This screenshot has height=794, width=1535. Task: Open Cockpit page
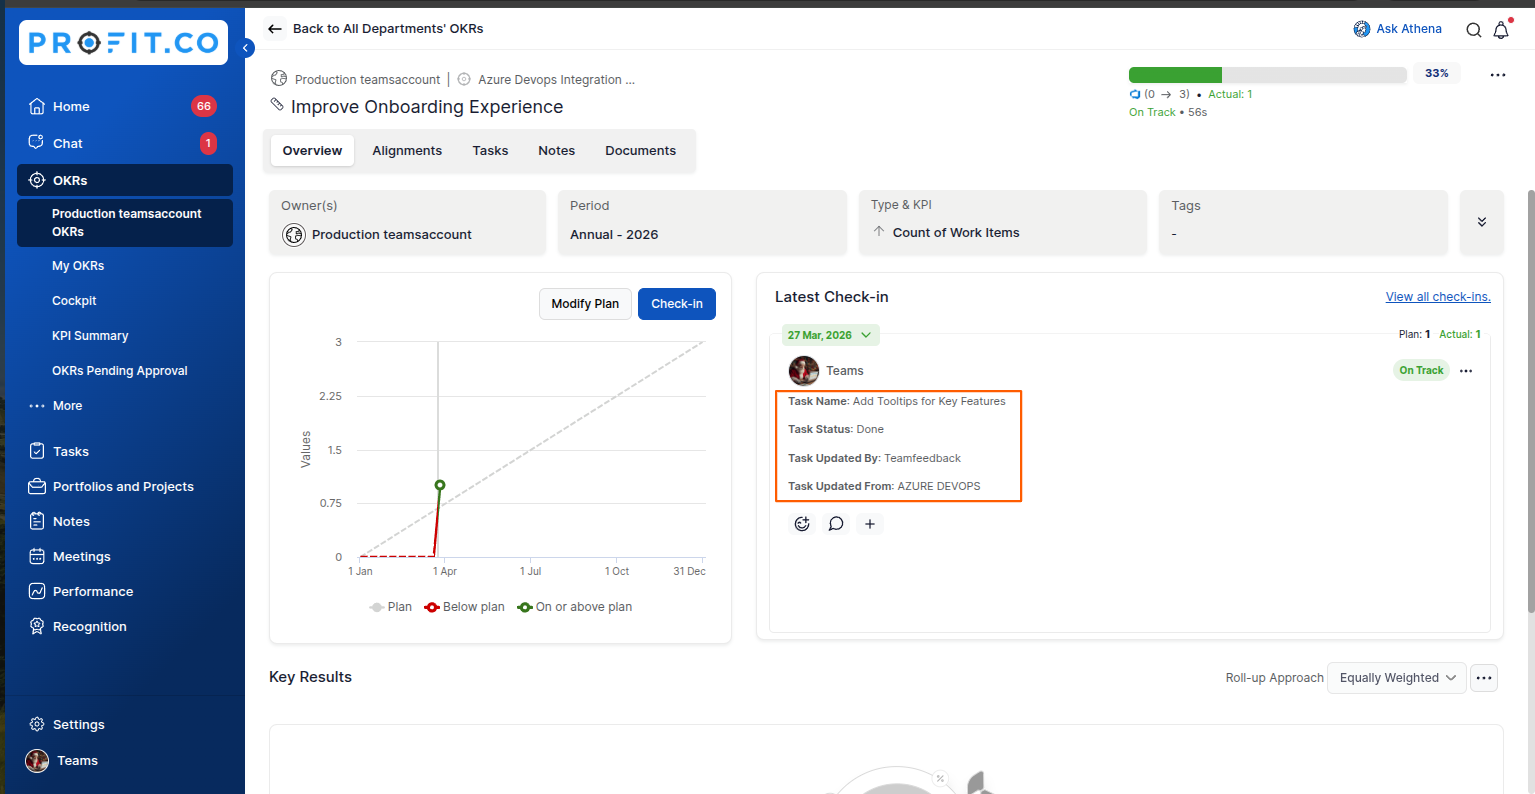click(74, 301)
